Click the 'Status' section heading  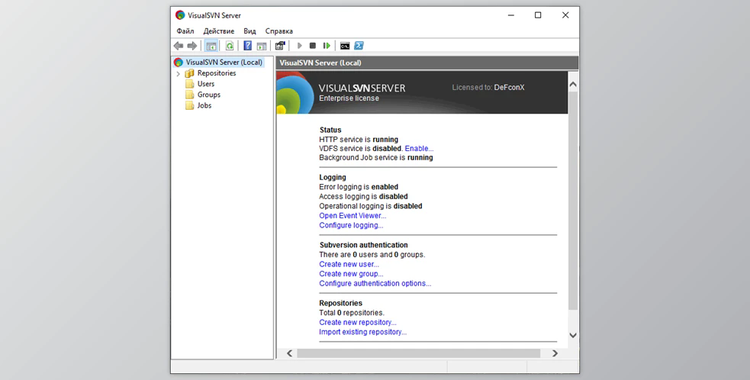point(330,130)
